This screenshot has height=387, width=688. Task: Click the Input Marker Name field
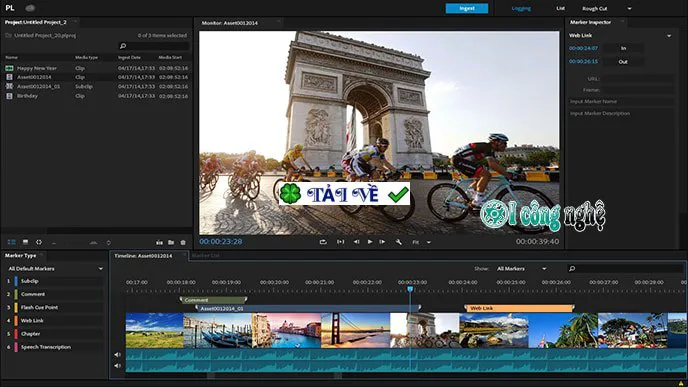tap(621, 101)
